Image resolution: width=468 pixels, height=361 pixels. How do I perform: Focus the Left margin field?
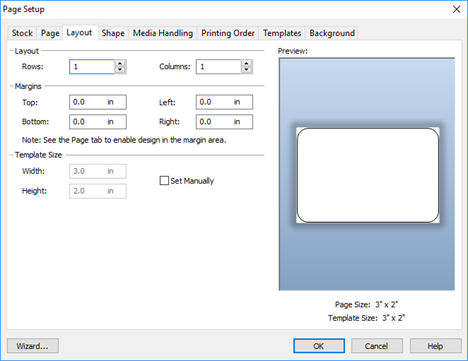pos(224,102)
